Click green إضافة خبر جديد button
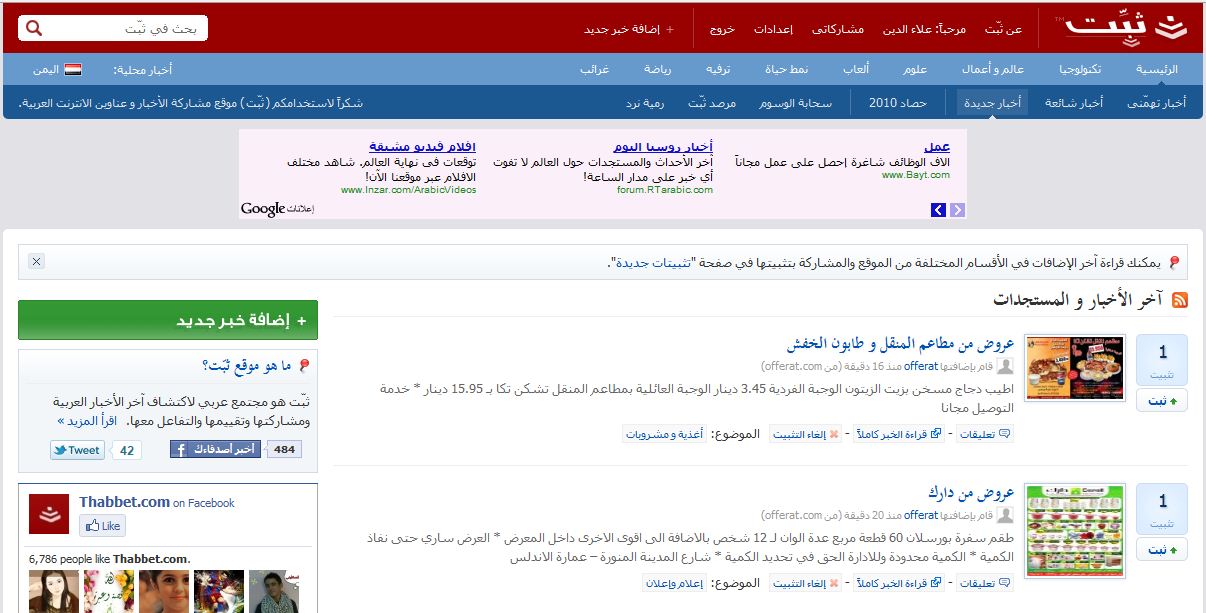 (x=168, y=320)
